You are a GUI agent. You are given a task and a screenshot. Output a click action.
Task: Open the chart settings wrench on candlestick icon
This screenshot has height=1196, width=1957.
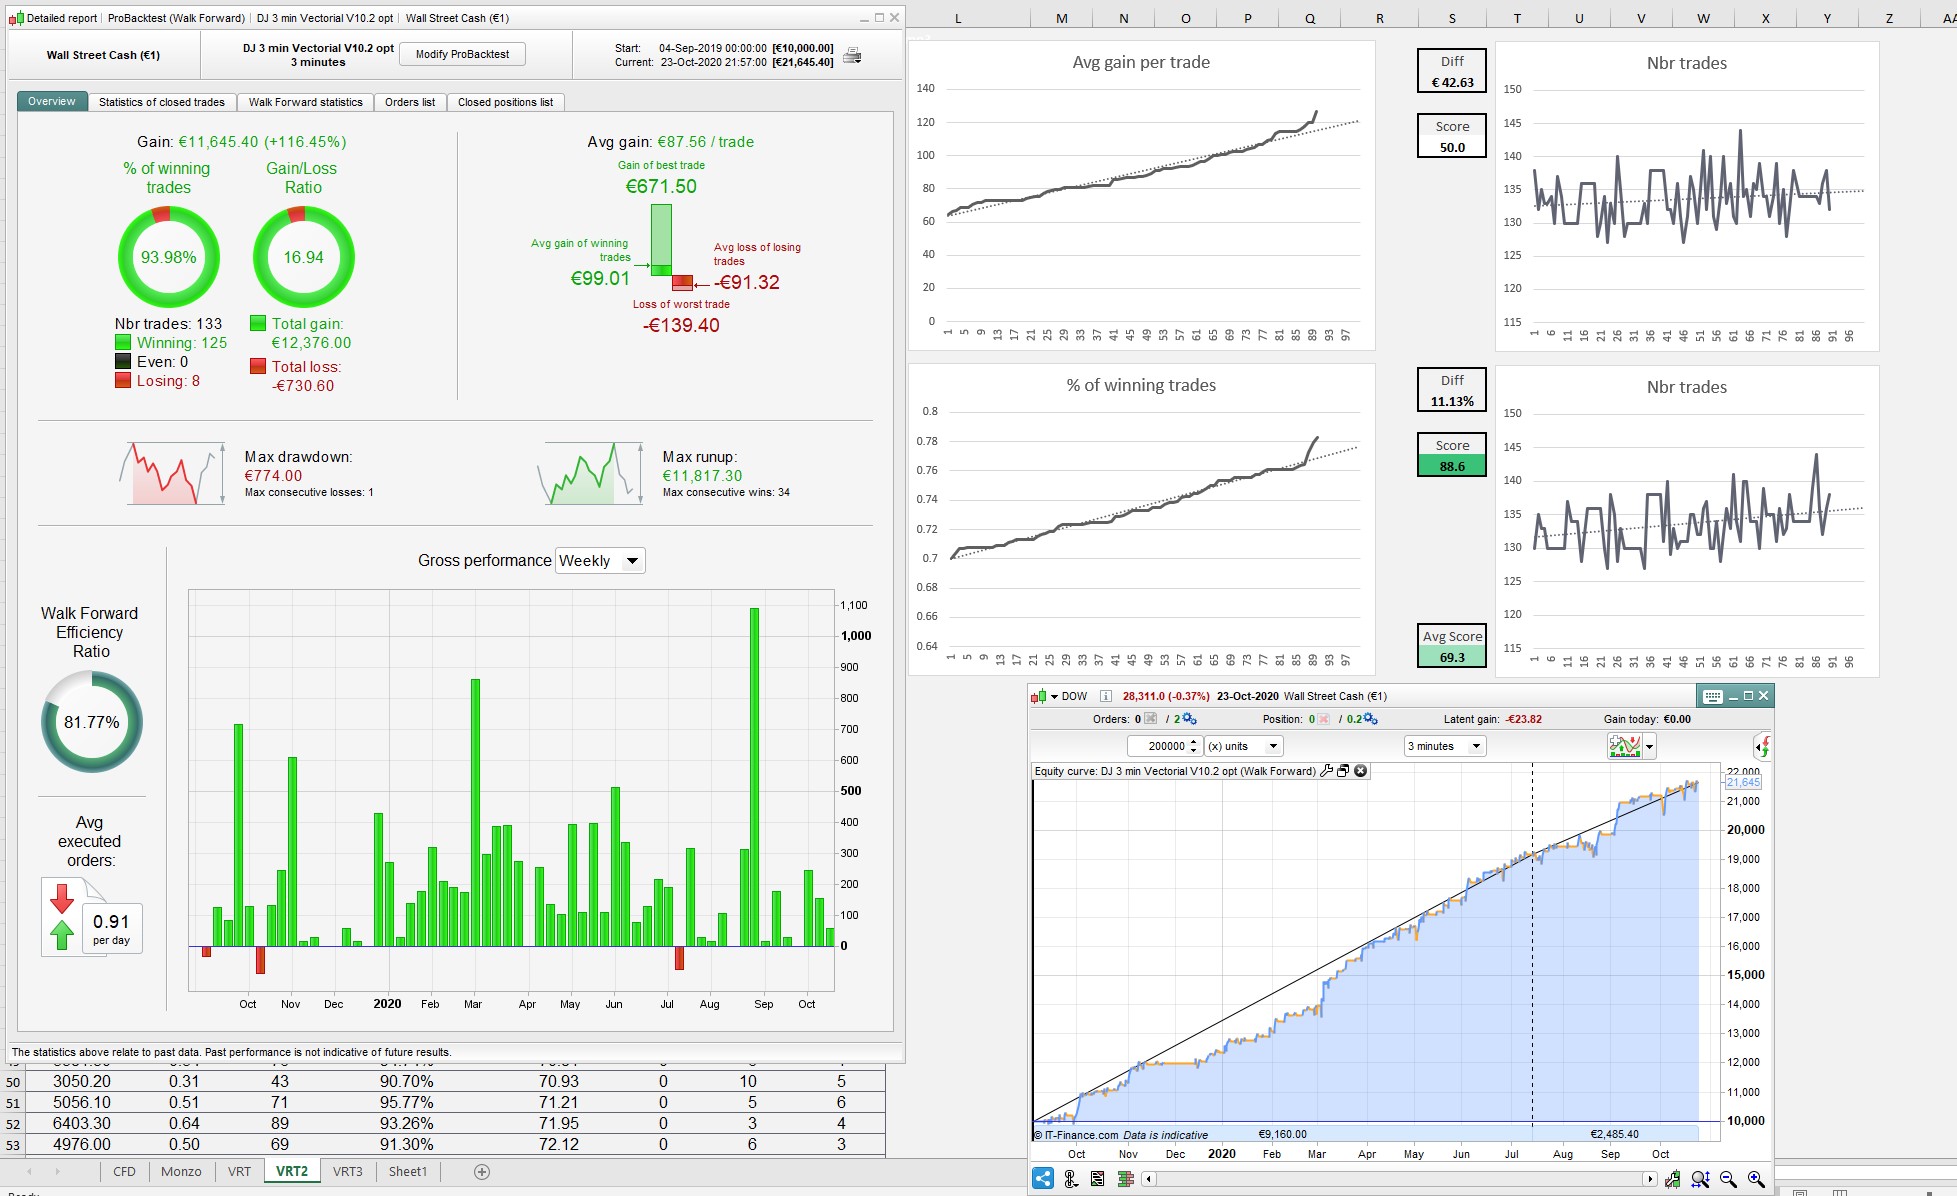tap(1672, 1180)
